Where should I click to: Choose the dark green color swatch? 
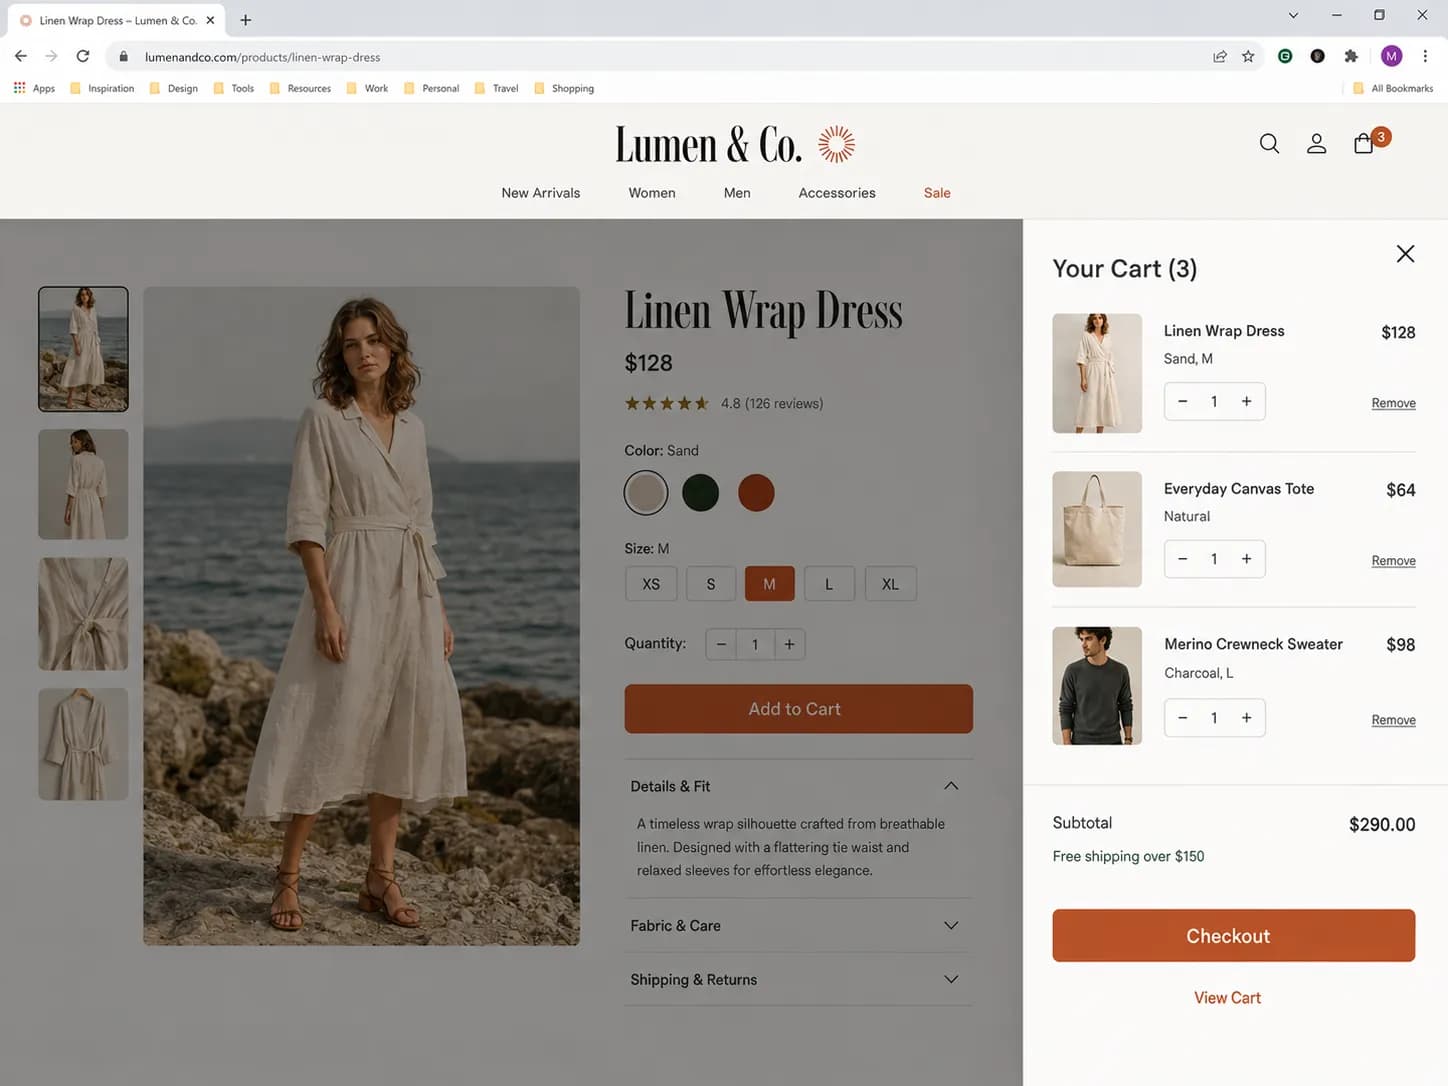pos(700,493)
